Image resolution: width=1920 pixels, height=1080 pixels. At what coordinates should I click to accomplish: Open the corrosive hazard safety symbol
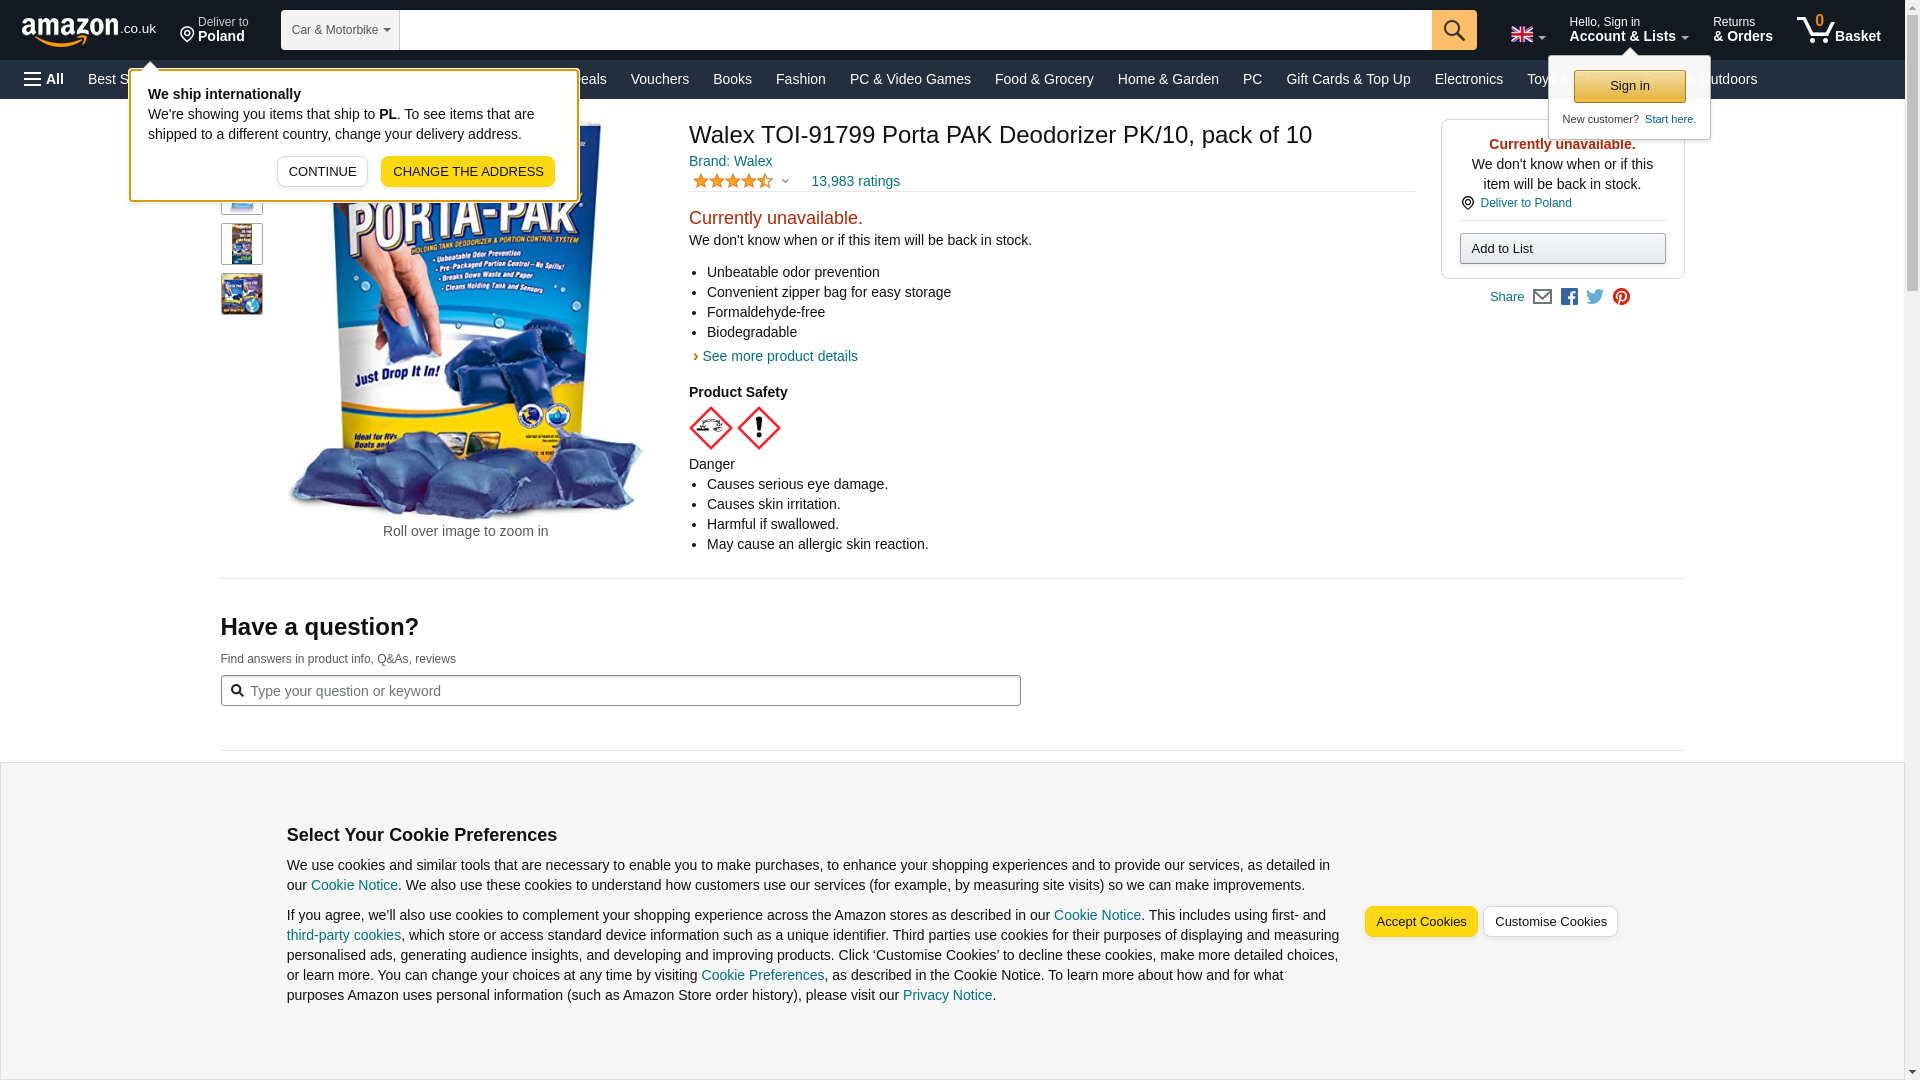coord(711,428)
